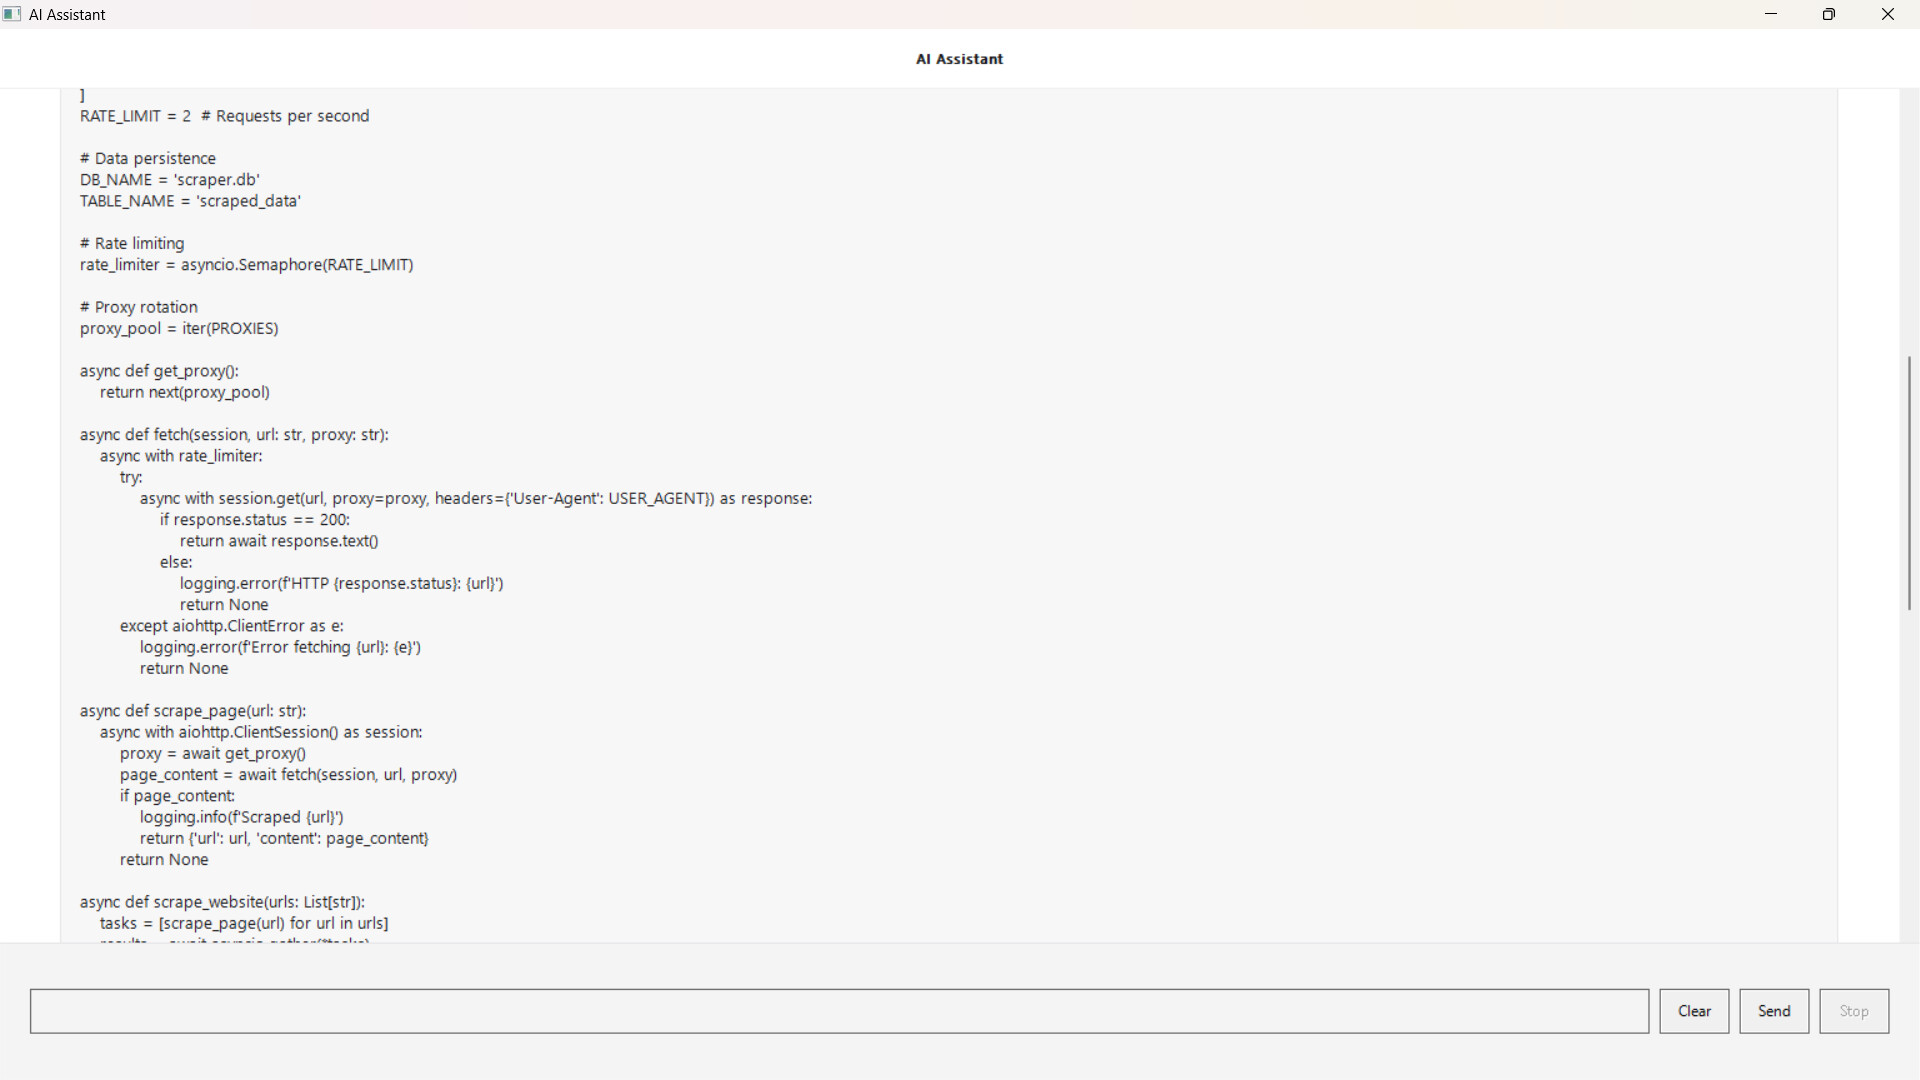Image resolution: width=1920 pixels, height=1080 pixels.
Task: Click the logging.error HTTP status line
Action: pos(341,583)
